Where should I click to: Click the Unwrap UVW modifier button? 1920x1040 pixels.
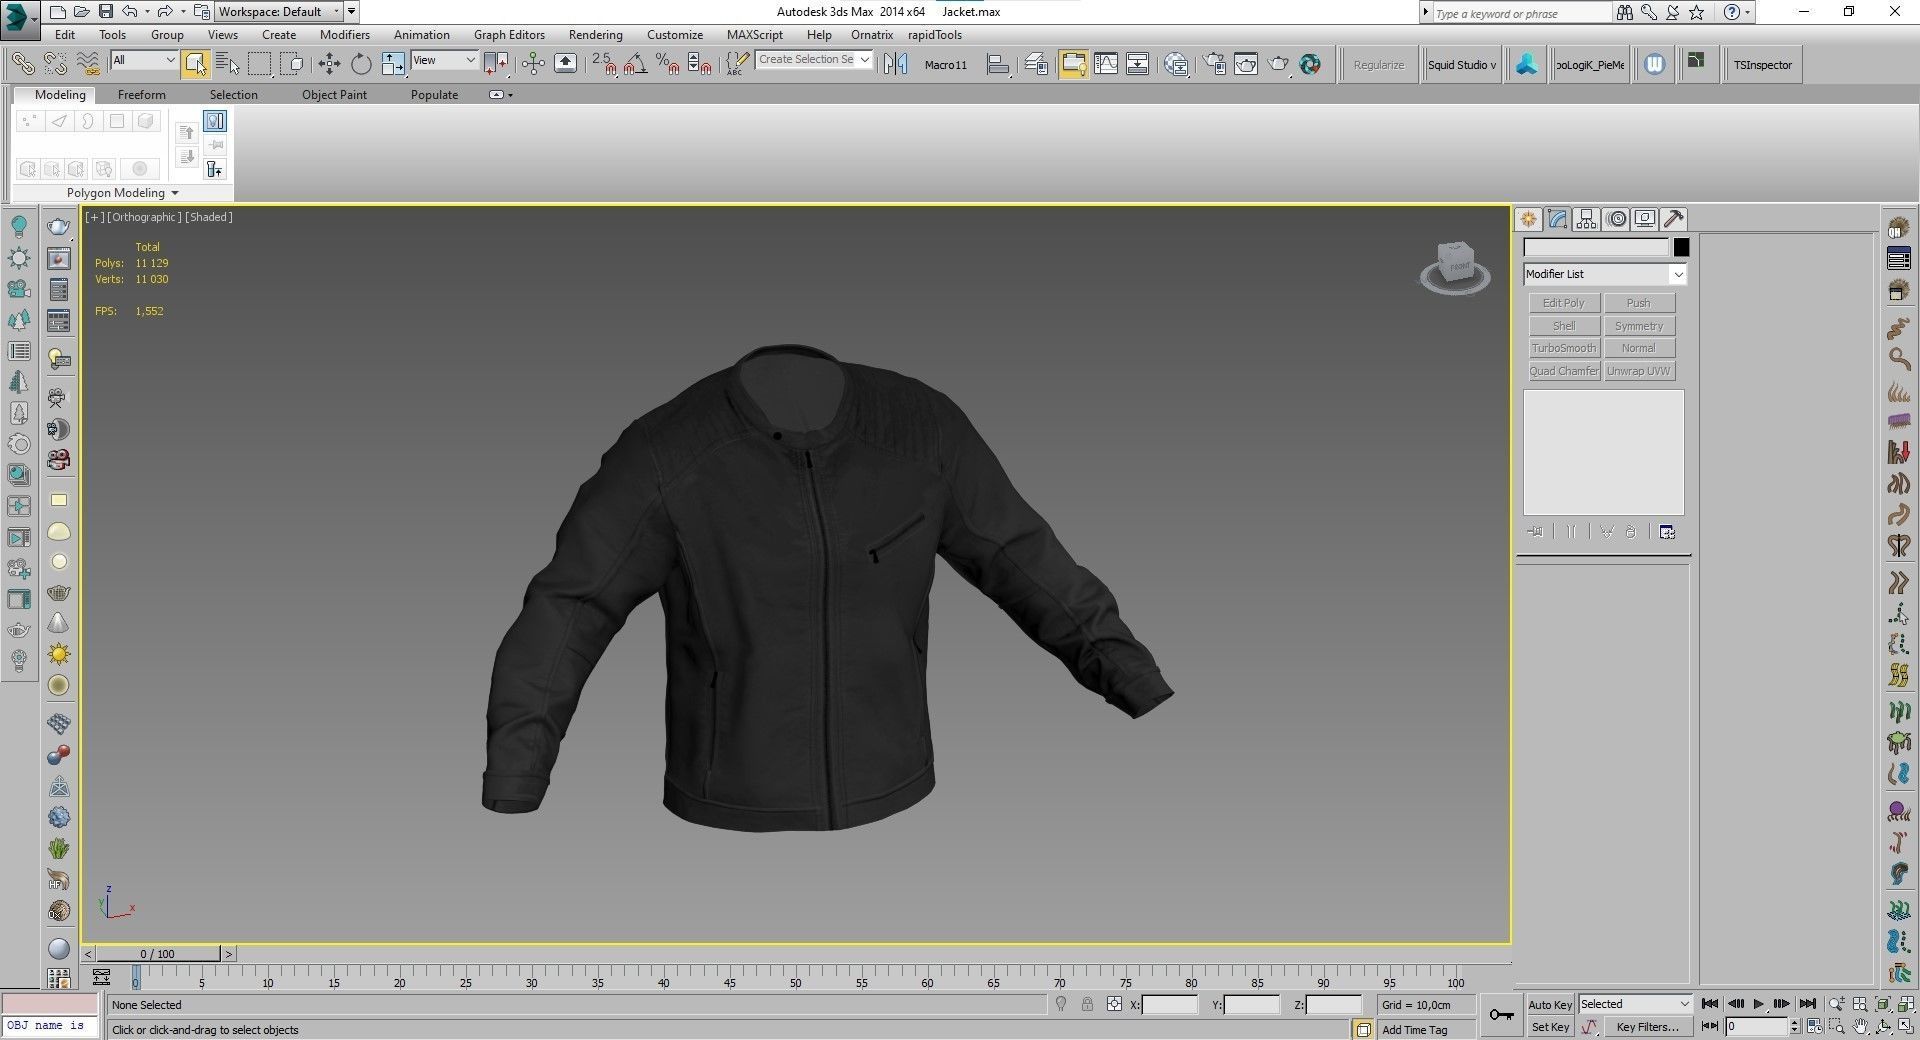1639,371
